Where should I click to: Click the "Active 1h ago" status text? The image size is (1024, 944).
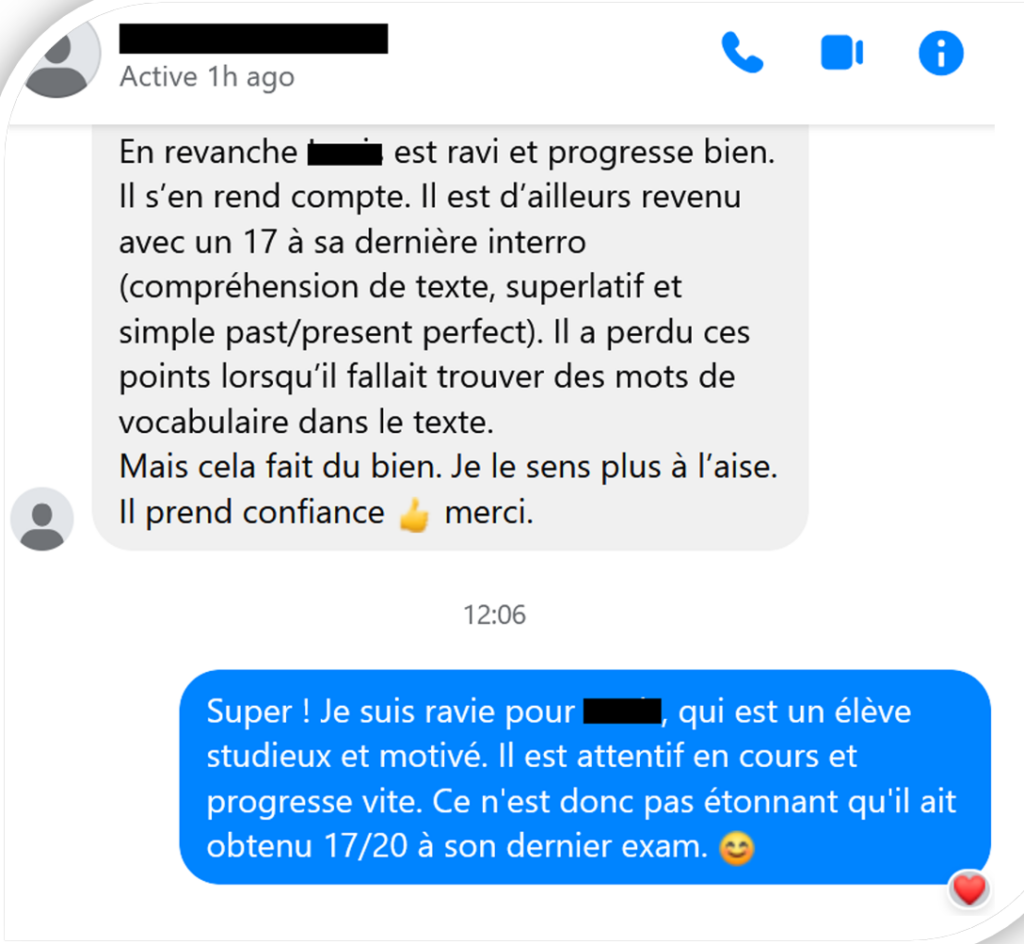(x=207, y=77)
